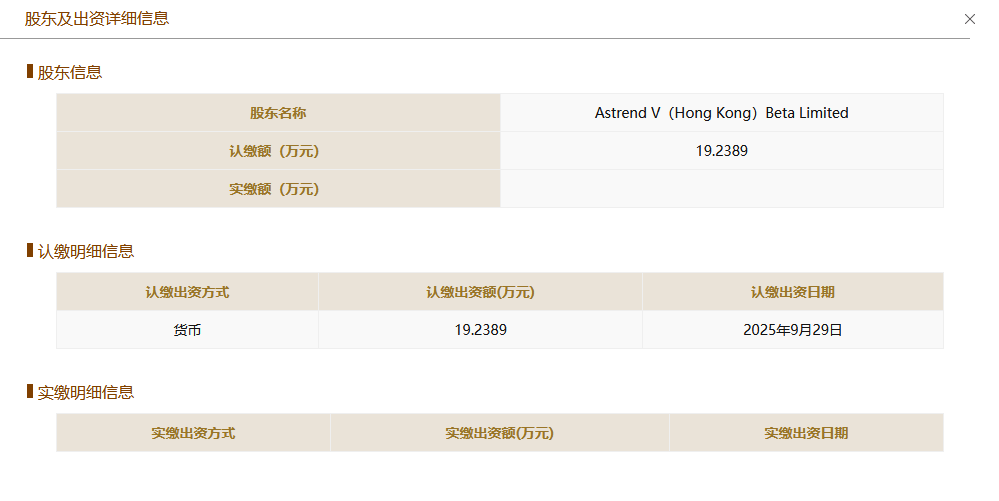This screenshot has width=999, height=501.
Task: Select the 实缴额（万元） label cell
Action: (x=278, y=189)
